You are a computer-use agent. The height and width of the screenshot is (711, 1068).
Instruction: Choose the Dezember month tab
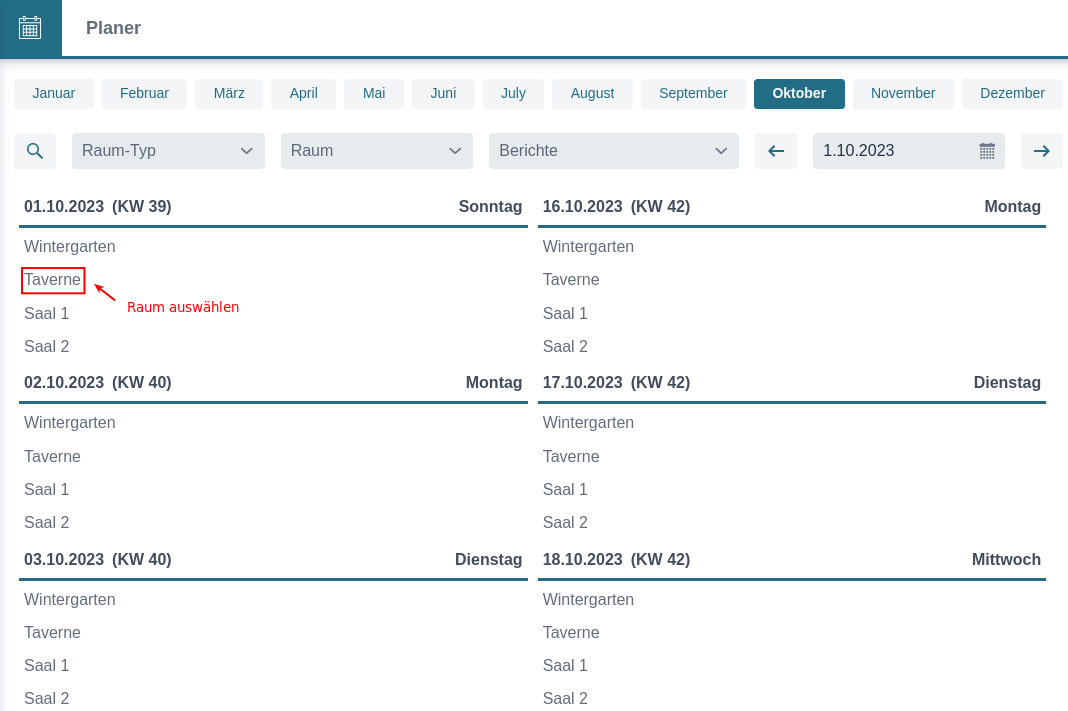coord(1012,93)
